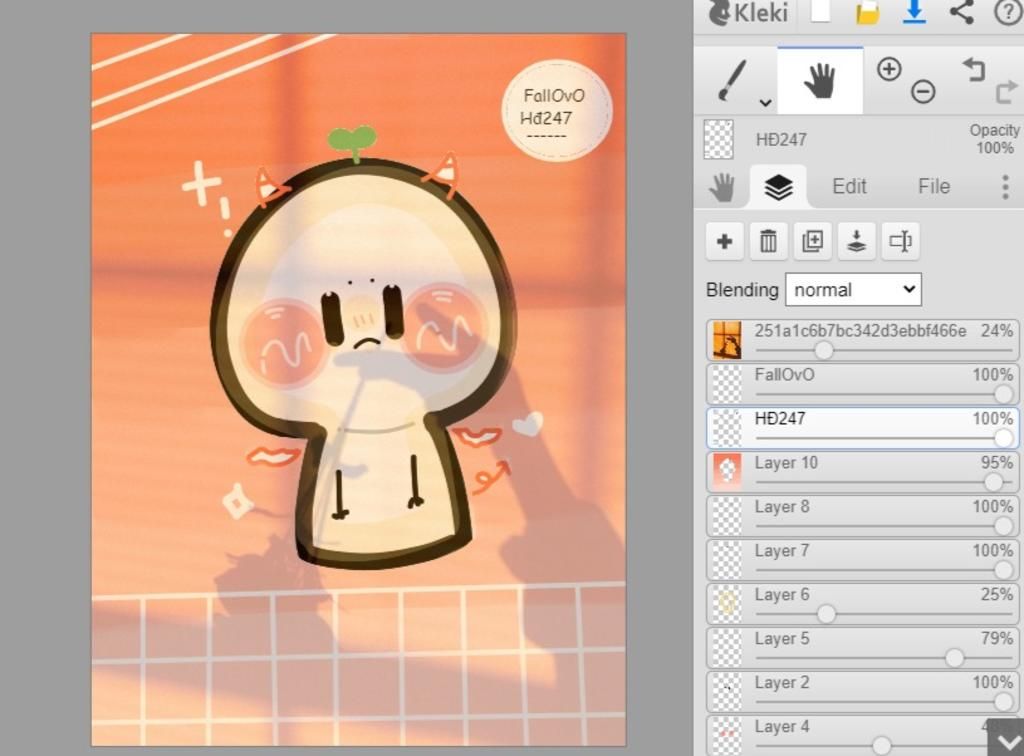Open the three-dot more options menu

click(1005, 187)
